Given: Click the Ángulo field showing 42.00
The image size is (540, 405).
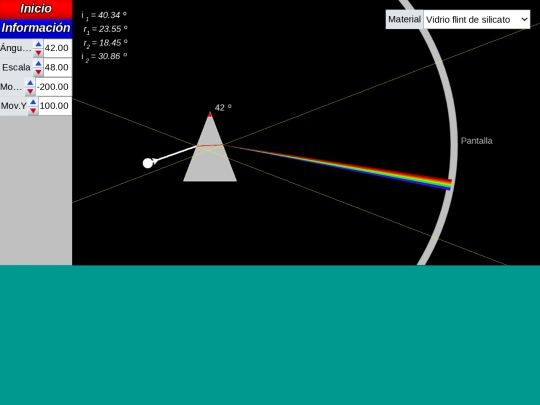Looking at the screenshot, I should [x=57, y=48].
